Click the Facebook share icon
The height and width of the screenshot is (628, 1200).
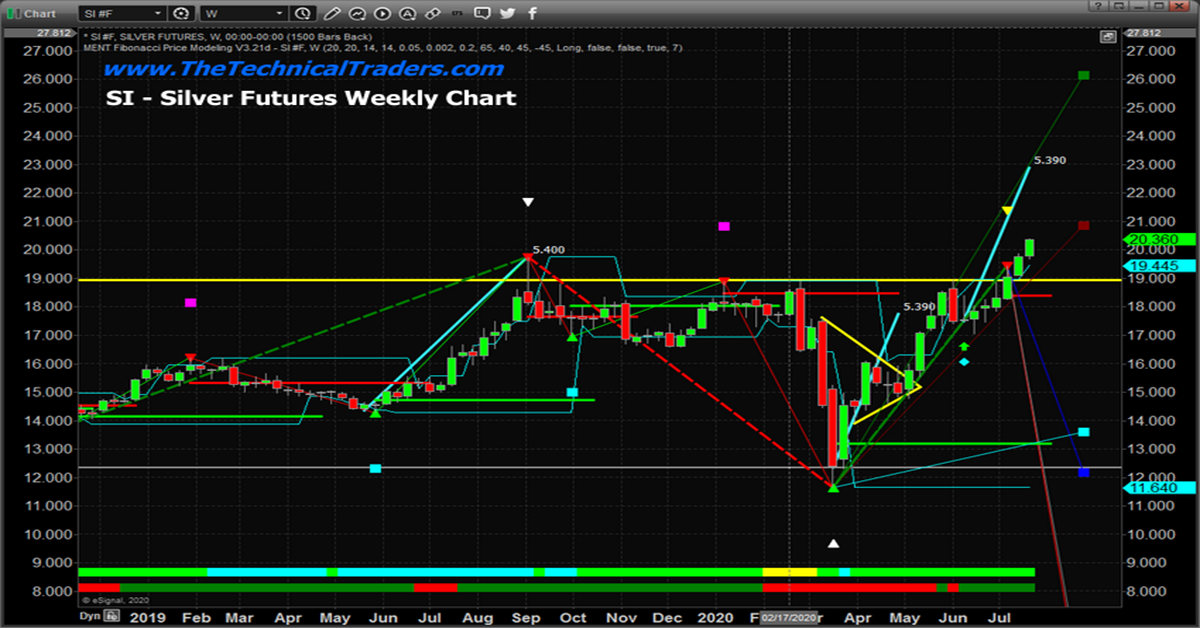[x=533, y=13]
